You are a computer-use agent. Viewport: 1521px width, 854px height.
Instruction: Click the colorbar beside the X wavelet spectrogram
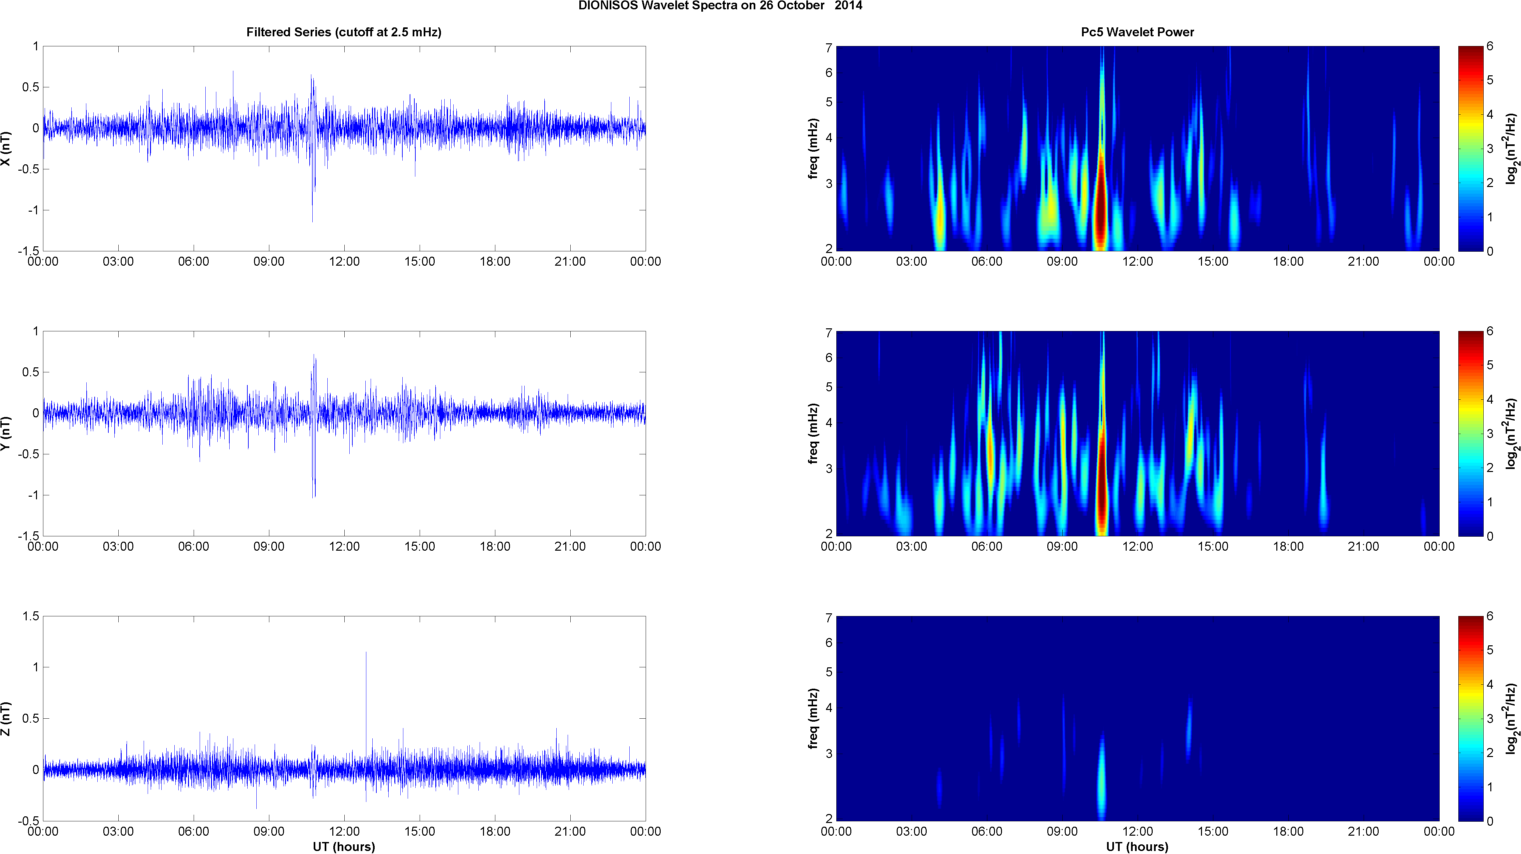point(1470,148)
